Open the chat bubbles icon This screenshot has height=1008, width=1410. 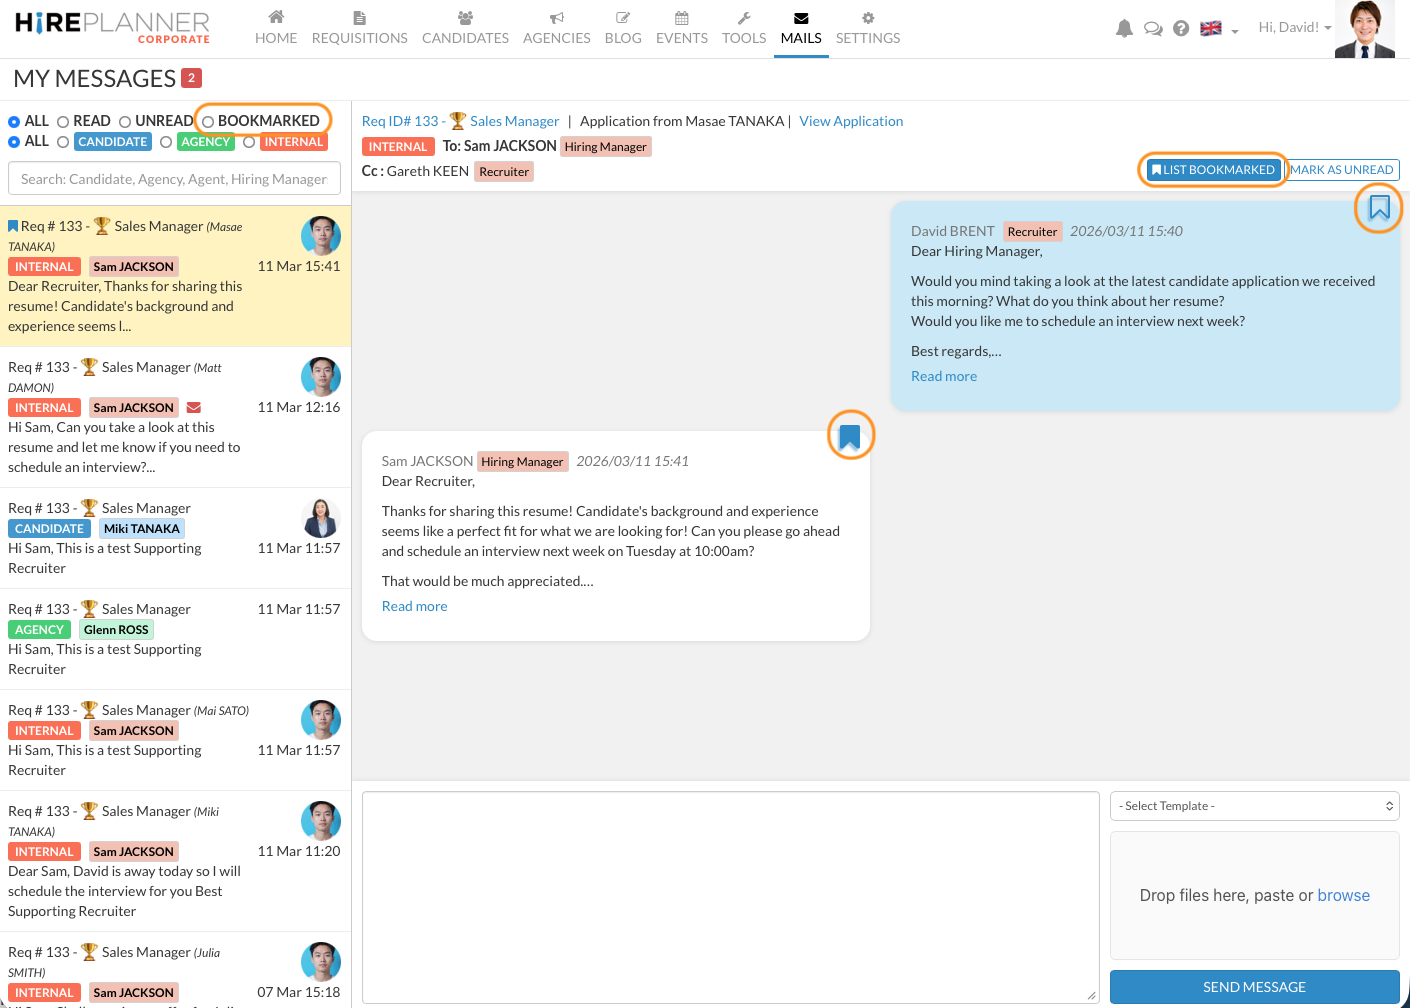coord(1153,29)
